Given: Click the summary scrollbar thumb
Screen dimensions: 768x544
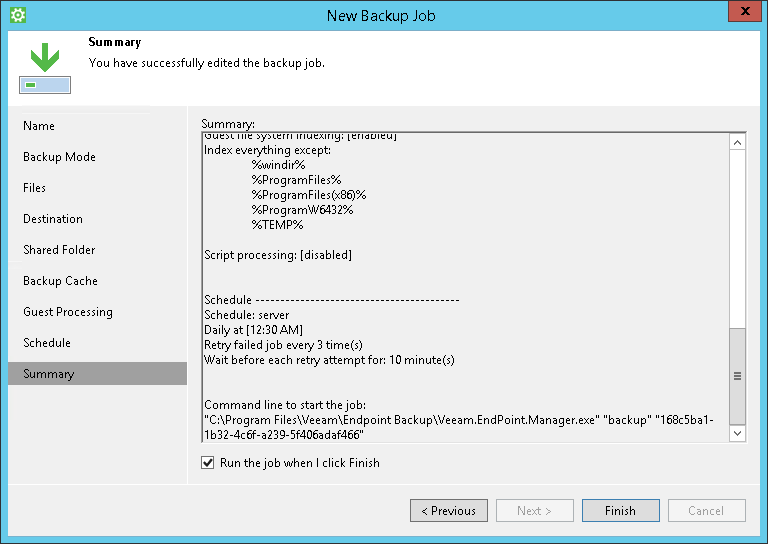Looking at the screenshot, I should 738,374.
